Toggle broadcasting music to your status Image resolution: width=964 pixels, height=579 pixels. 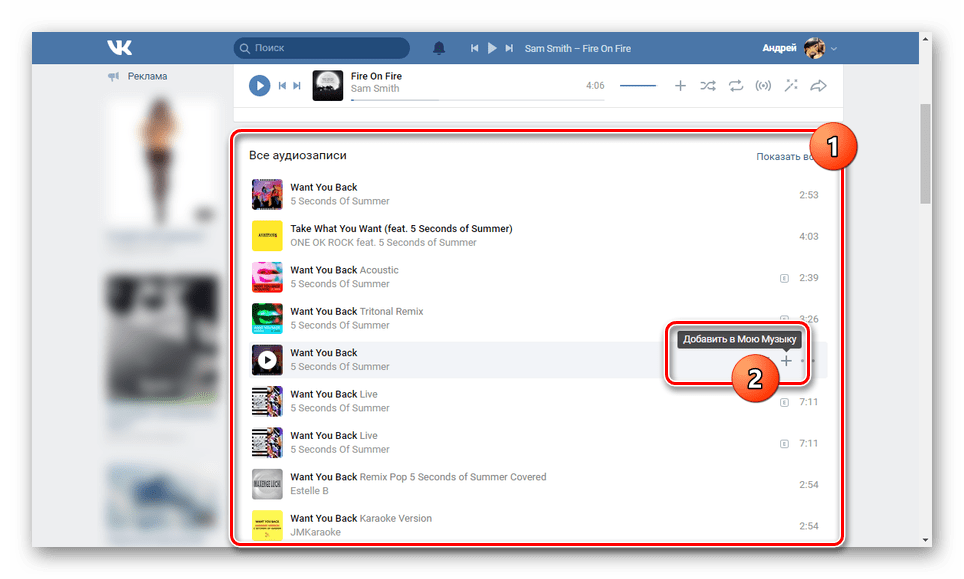tap(763, 85)
